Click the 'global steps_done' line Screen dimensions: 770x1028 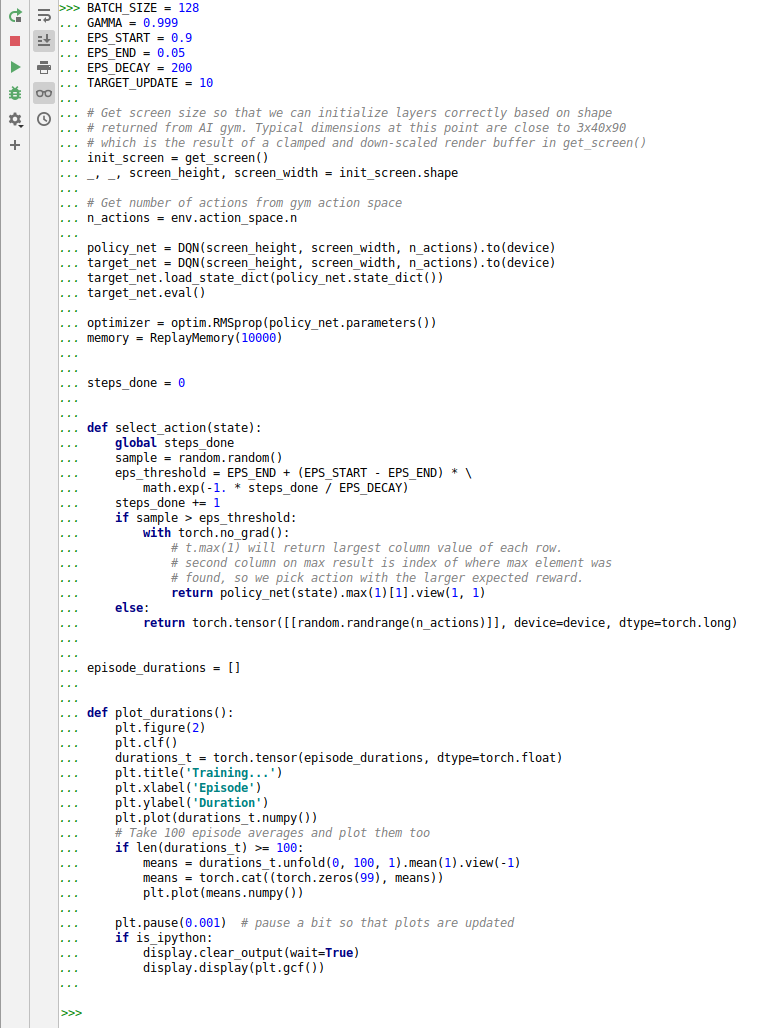tap(174, 443)
